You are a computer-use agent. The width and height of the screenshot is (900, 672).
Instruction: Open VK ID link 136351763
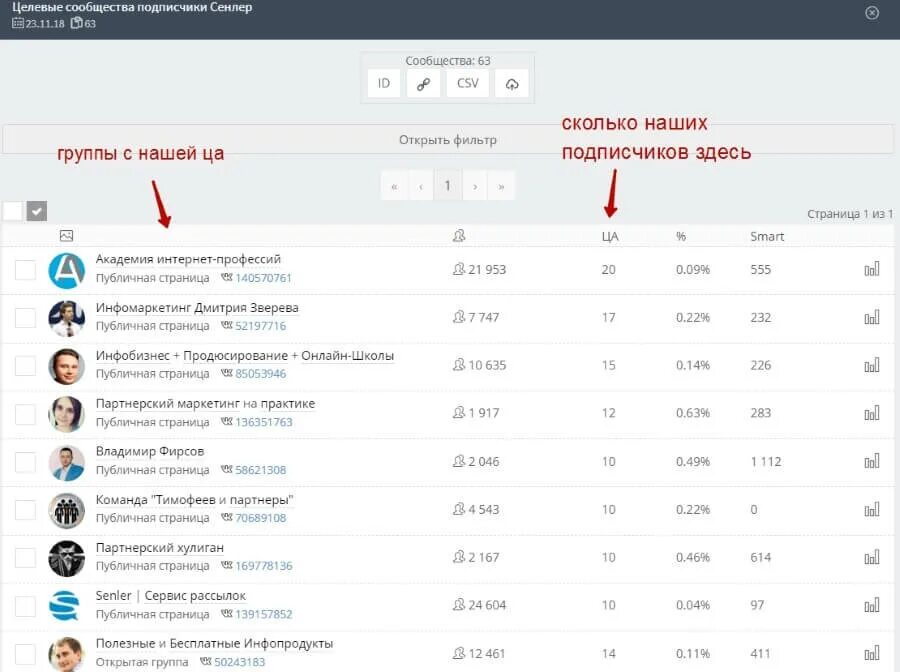pyautogui.click(x=263, y=422)
